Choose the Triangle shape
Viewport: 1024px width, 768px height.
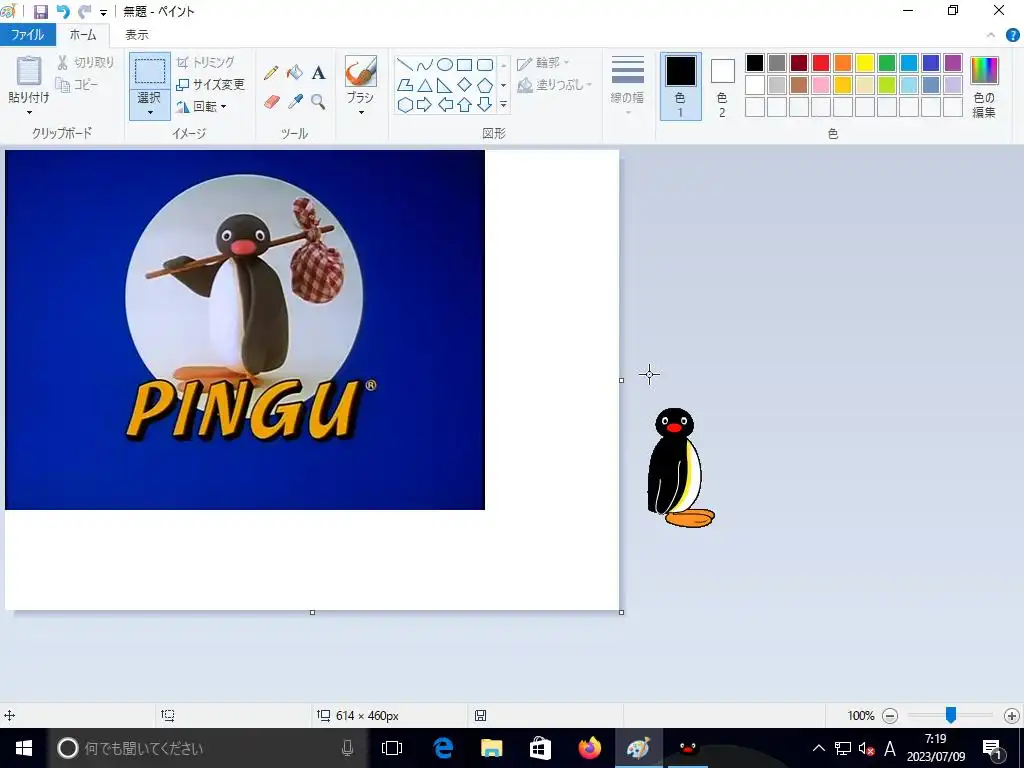pyautogui.click(x=424, y=85)
